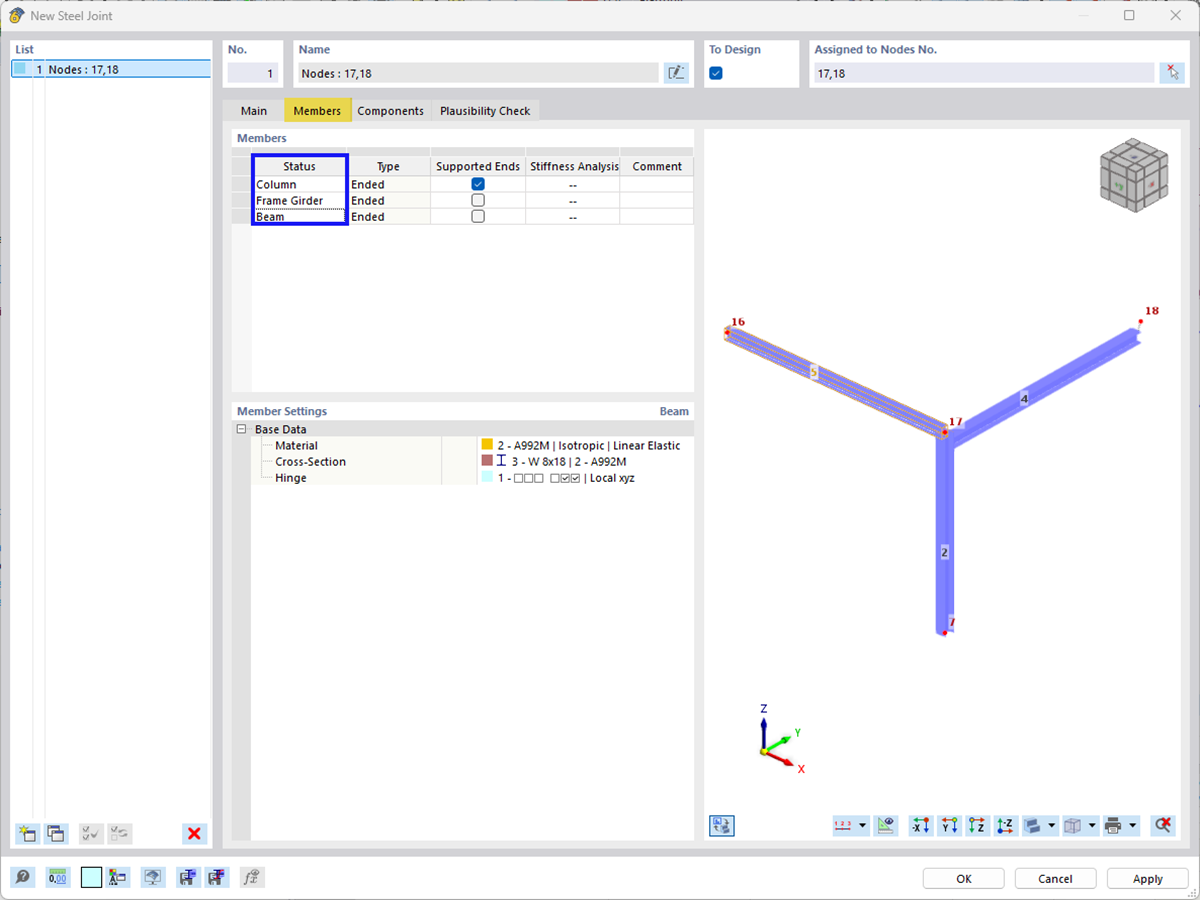Set view in the -Z direction
The height and width of the screenshot is (900, 1200).
[1006, 826]
